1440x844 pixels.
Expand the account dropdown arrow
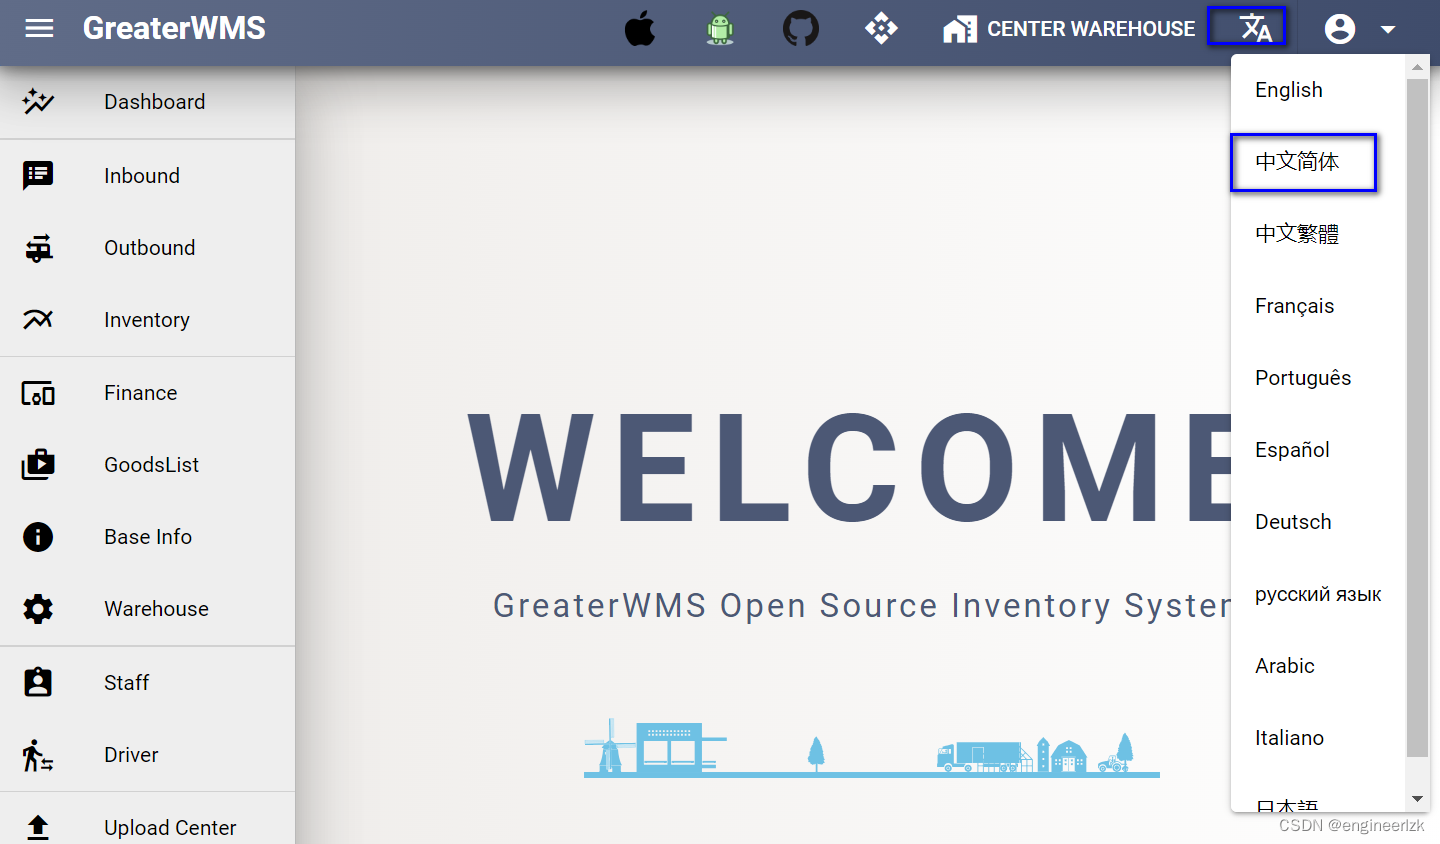click(x=1388, y=30)
